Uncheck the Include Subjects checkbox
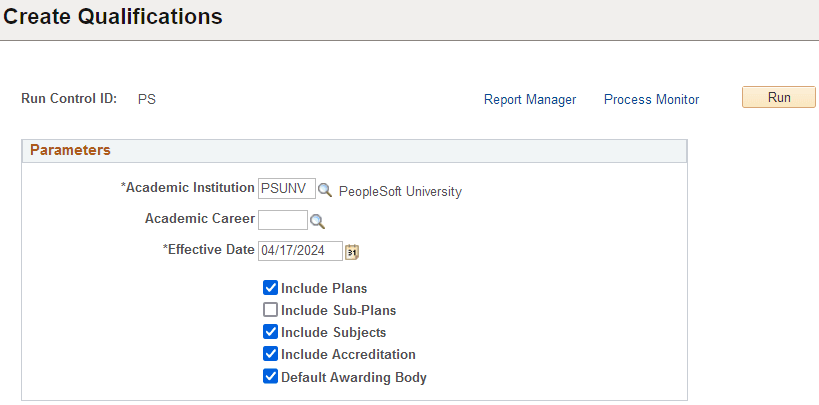 [270, 332]
